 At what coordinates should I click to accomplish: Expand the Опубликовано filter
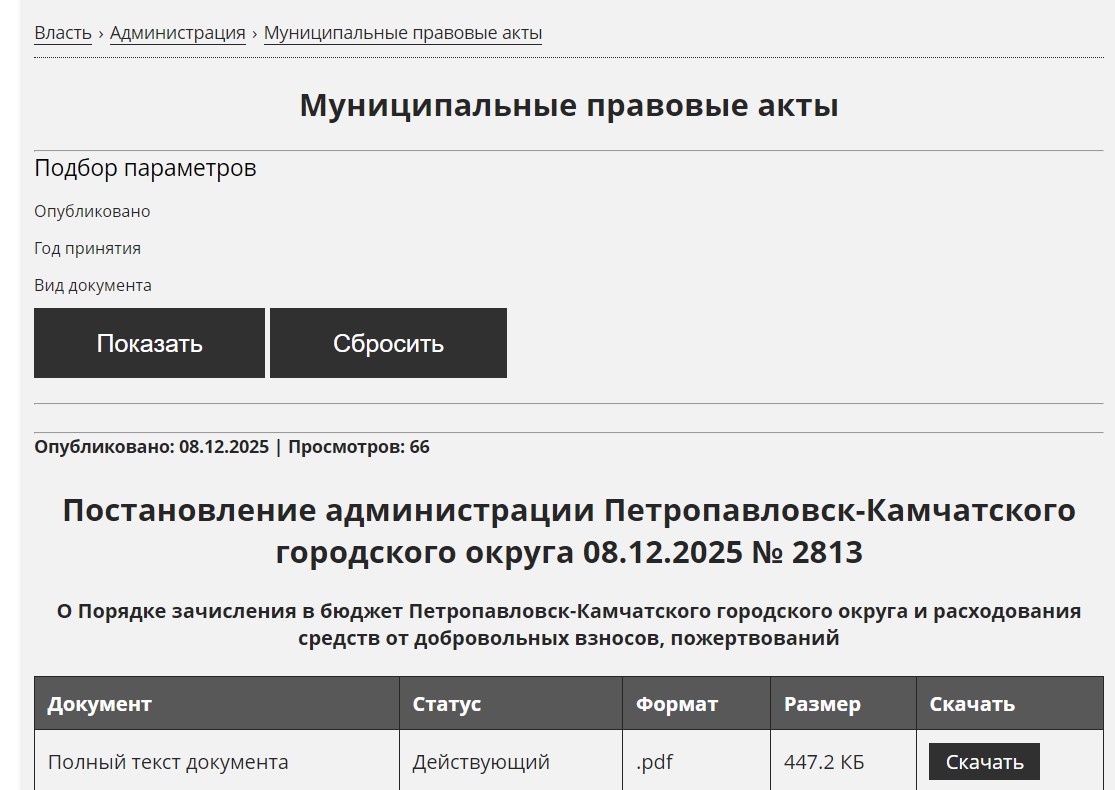[92, 211]
